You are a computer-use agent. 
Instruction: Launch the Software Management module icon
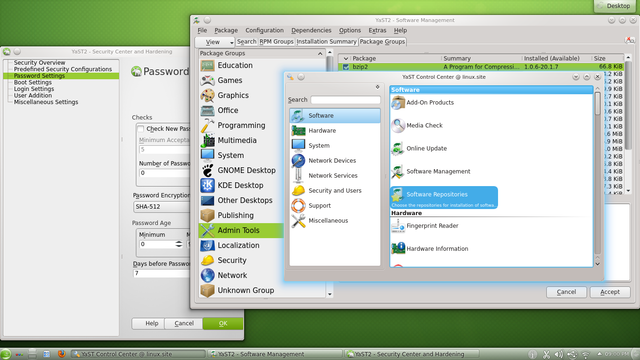click(x=398, y=171)
